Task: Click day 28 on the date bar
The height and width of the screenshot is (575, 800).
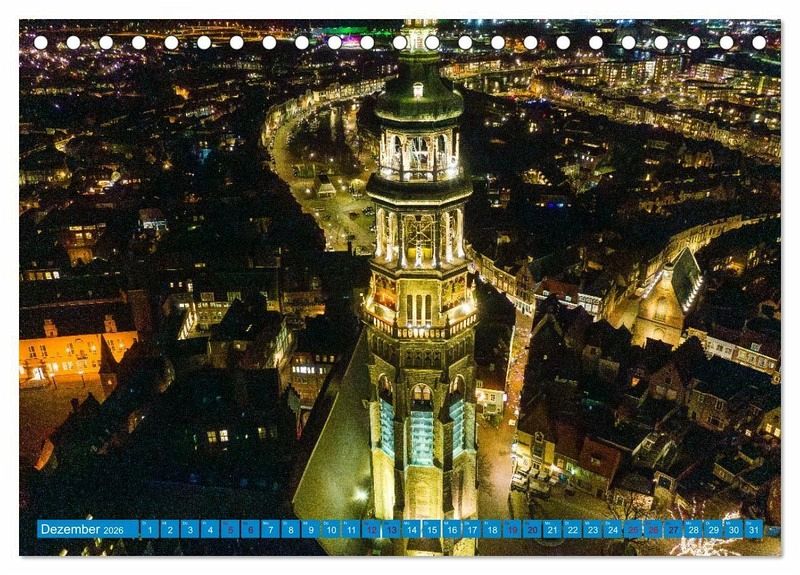Action: [x=693, y=529]
